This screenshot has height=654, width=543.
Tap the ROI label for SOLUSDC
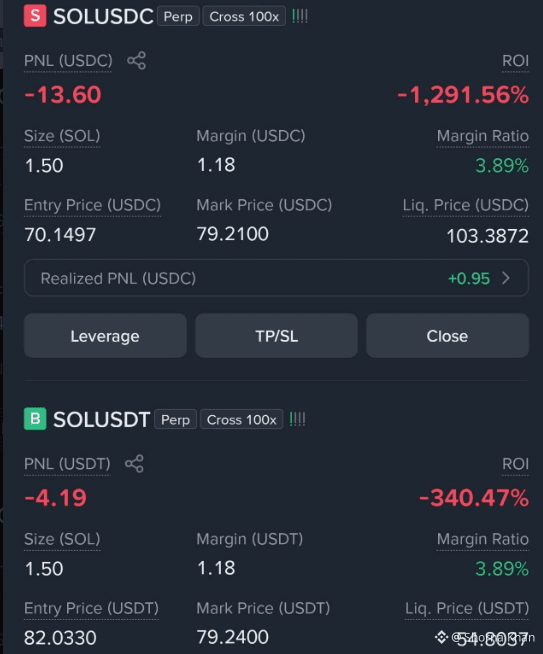515,61
